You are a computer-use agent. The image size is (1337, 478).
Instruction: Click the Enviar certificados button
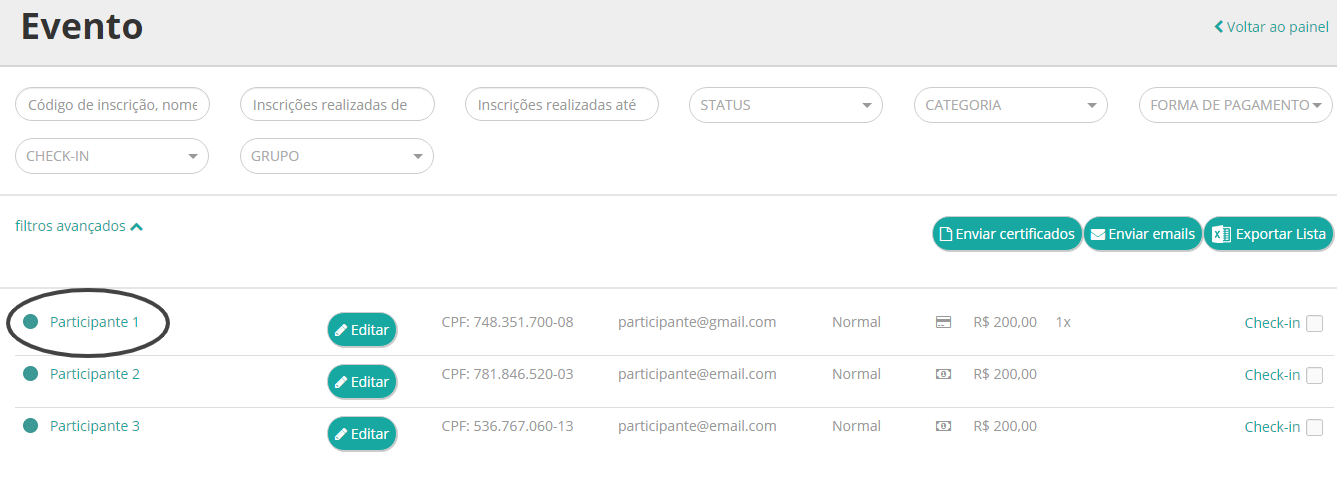pos(1007,234)
